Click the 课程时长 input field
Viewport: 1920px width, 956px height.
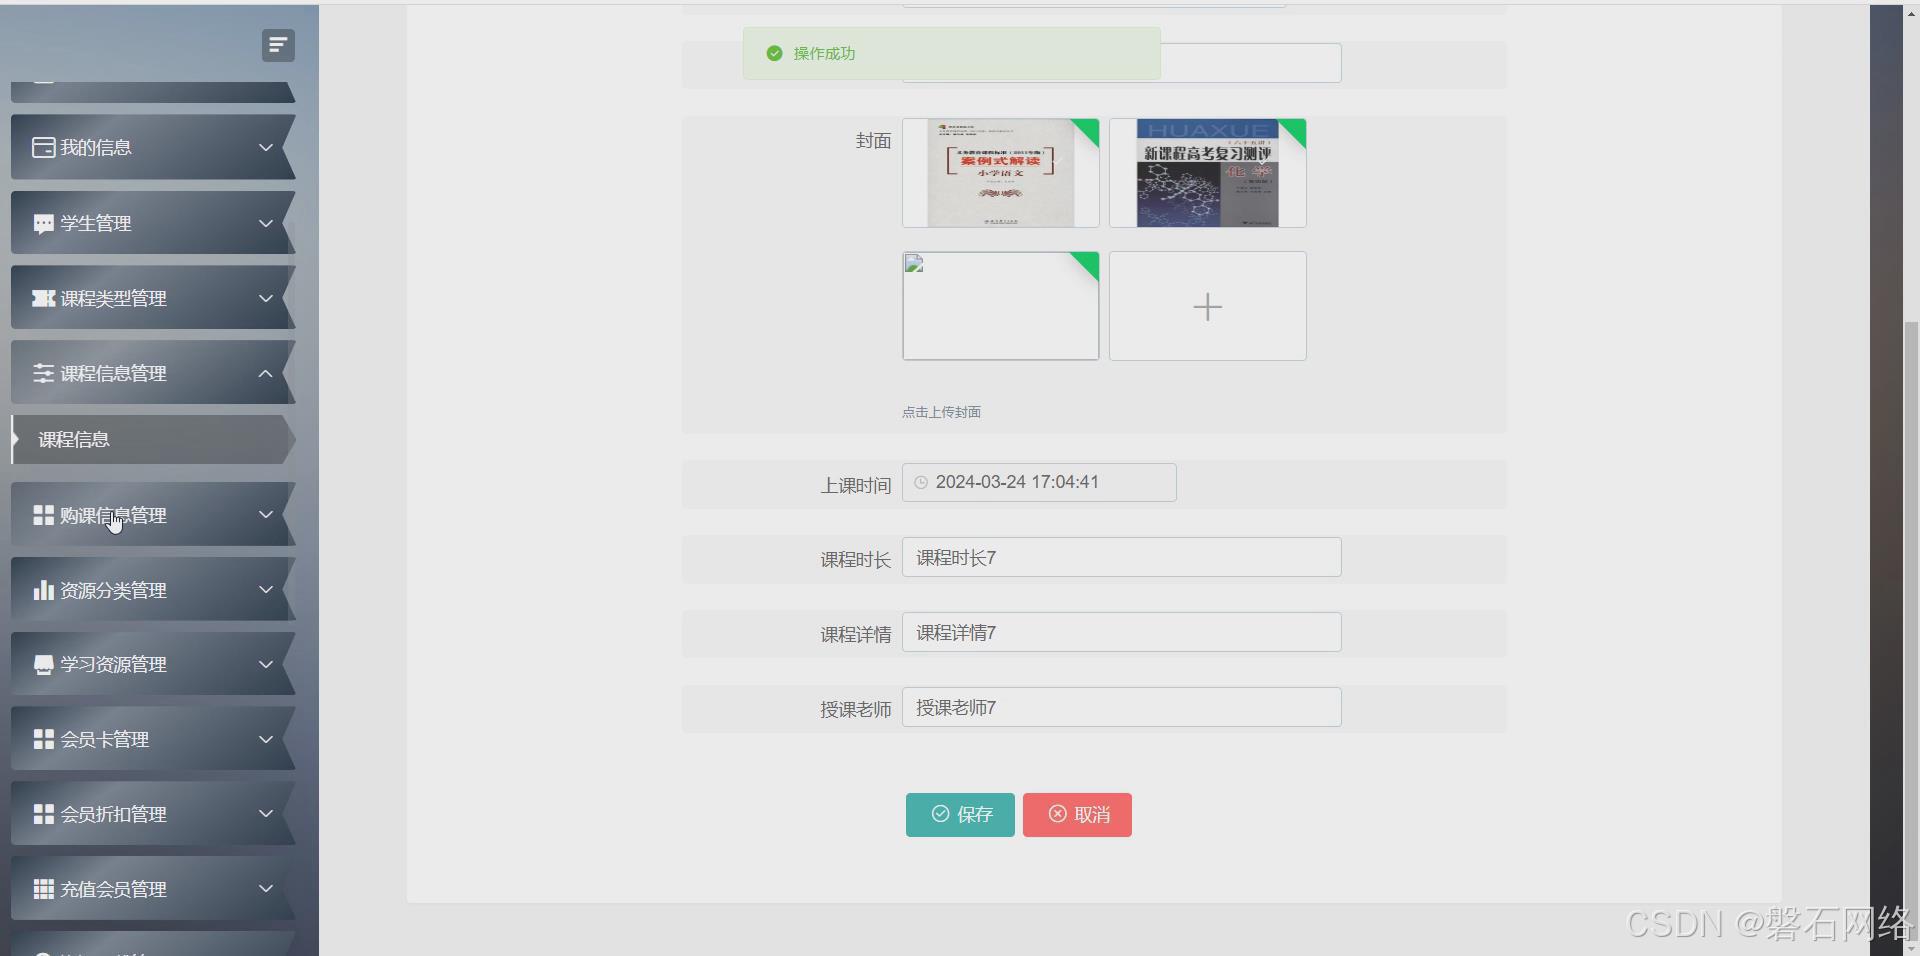click(1121, 557)
